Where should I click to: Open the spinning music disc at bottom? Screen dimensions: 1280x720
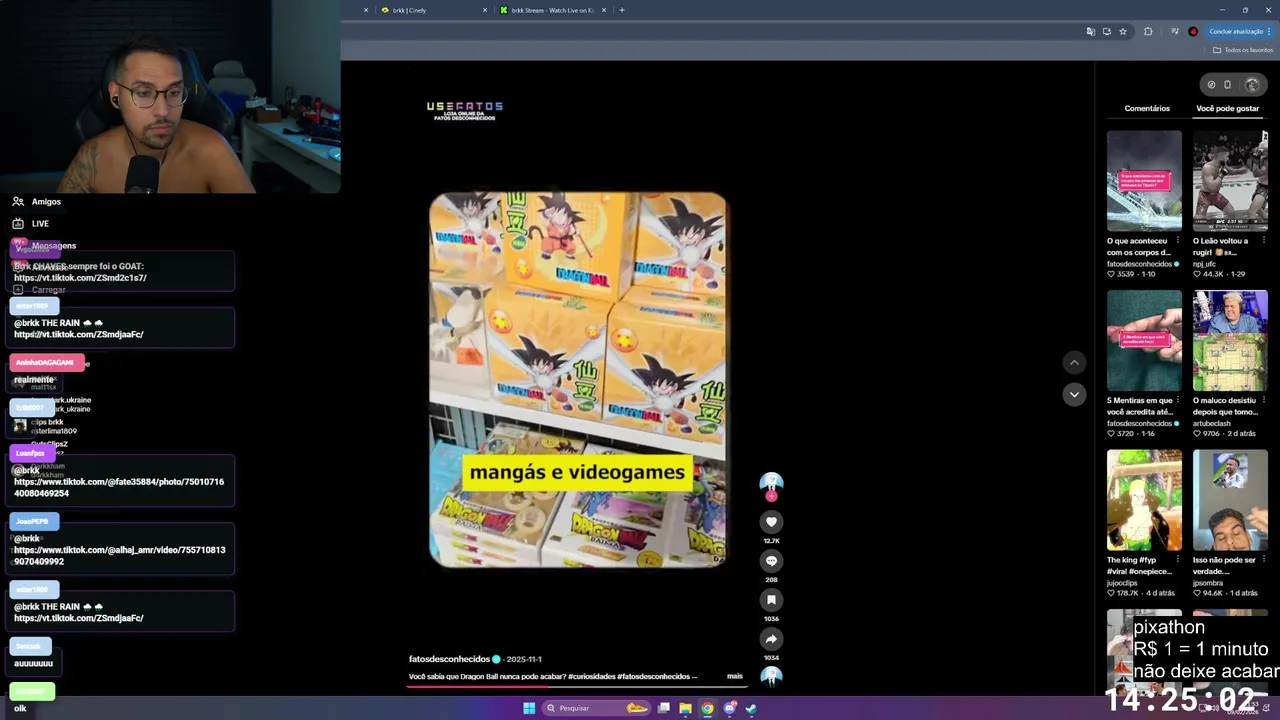pos(771,677)
